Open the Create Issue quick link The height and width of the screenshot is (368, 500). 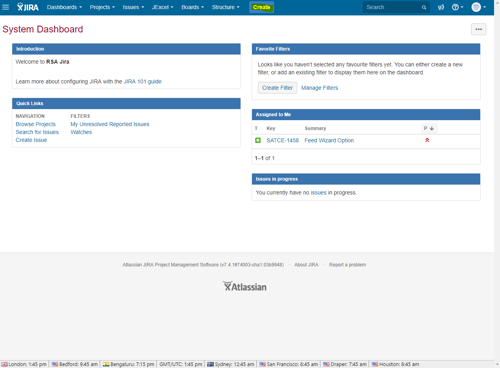click(x=31, y=140)
